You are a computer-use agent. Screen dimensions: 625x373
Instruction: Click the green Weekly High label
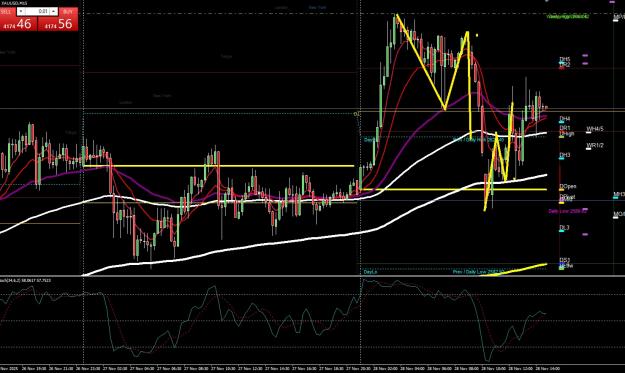(568, 17)
